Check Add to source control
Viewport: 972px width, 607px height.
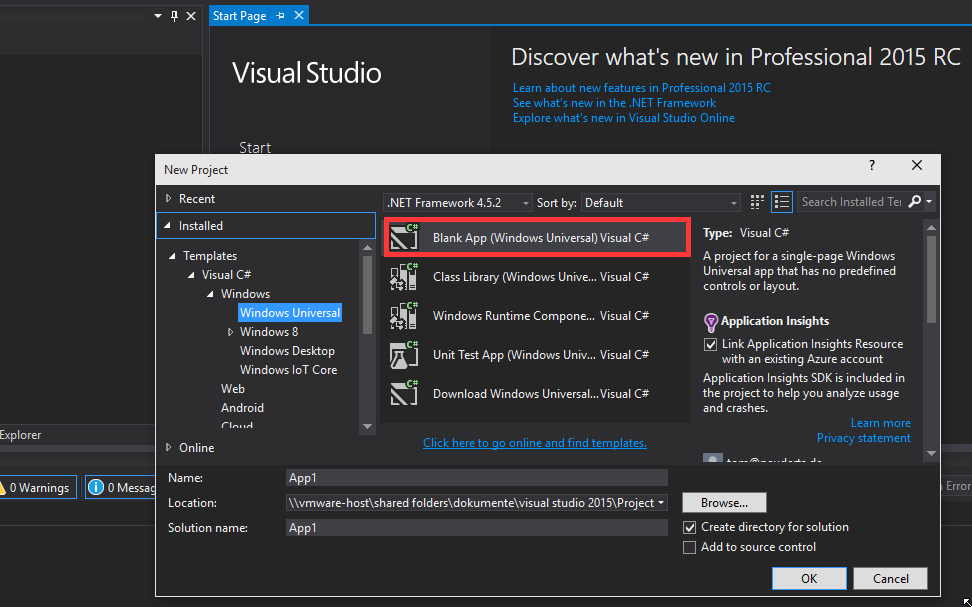coord(689,547)
